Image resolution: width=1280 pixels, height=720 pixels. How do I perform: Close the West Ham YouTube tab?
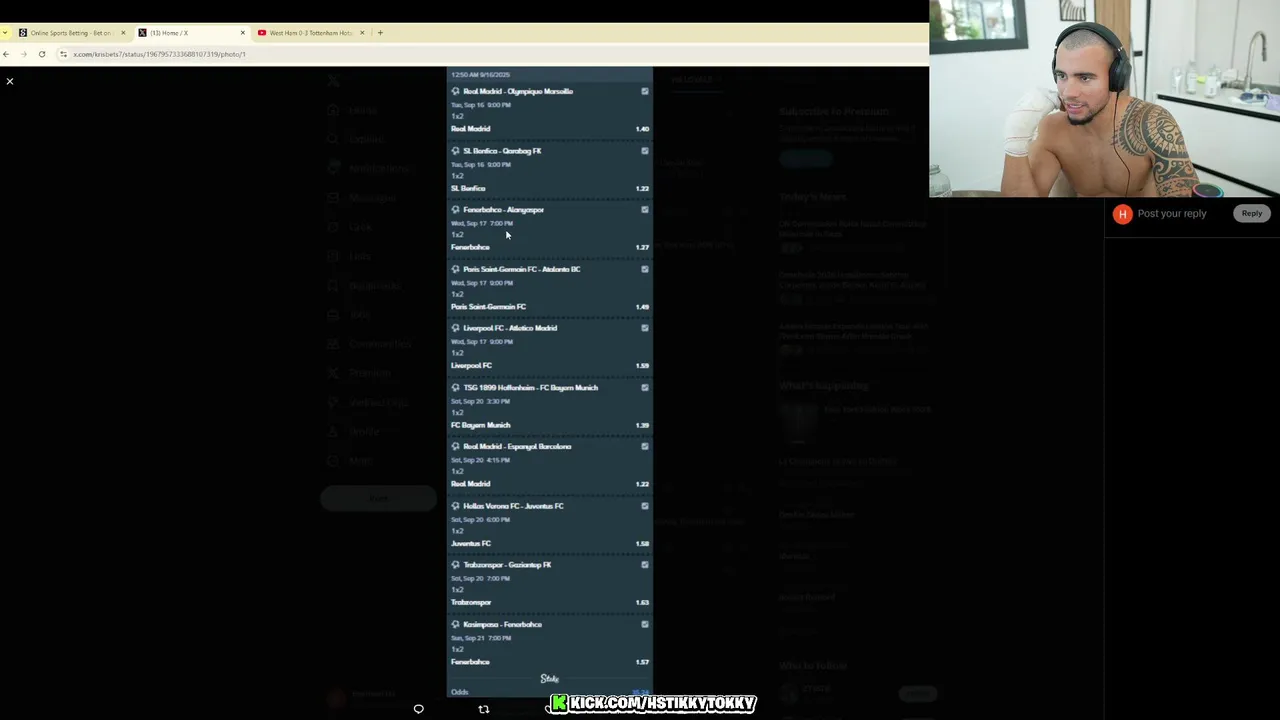[362, 33]
